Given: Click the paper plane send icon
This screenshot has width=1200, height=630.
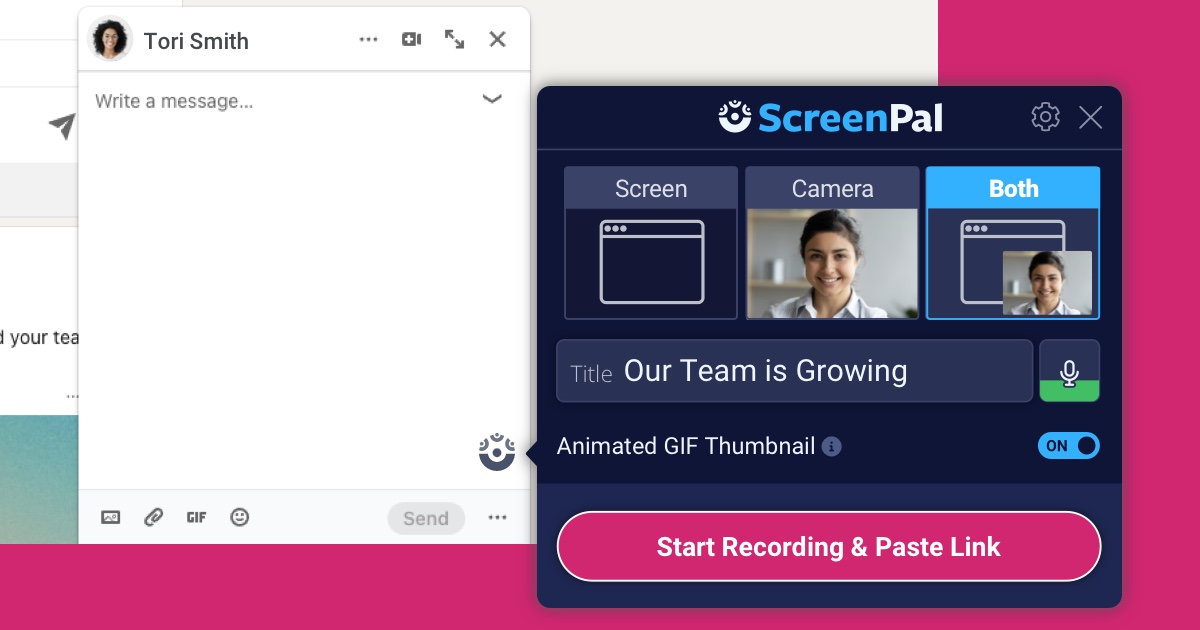Looking at the screenshot, I should (x=62, y=126).
